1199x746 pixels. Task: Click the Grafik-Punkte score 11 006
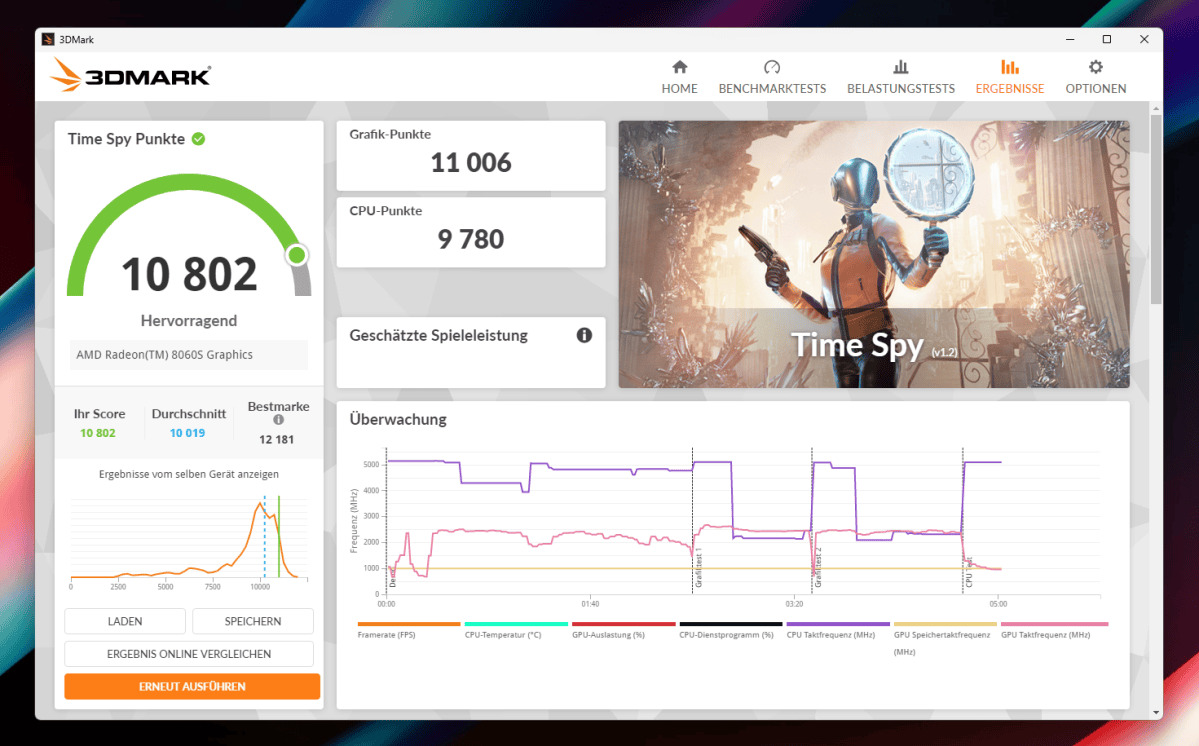[470, 163]
